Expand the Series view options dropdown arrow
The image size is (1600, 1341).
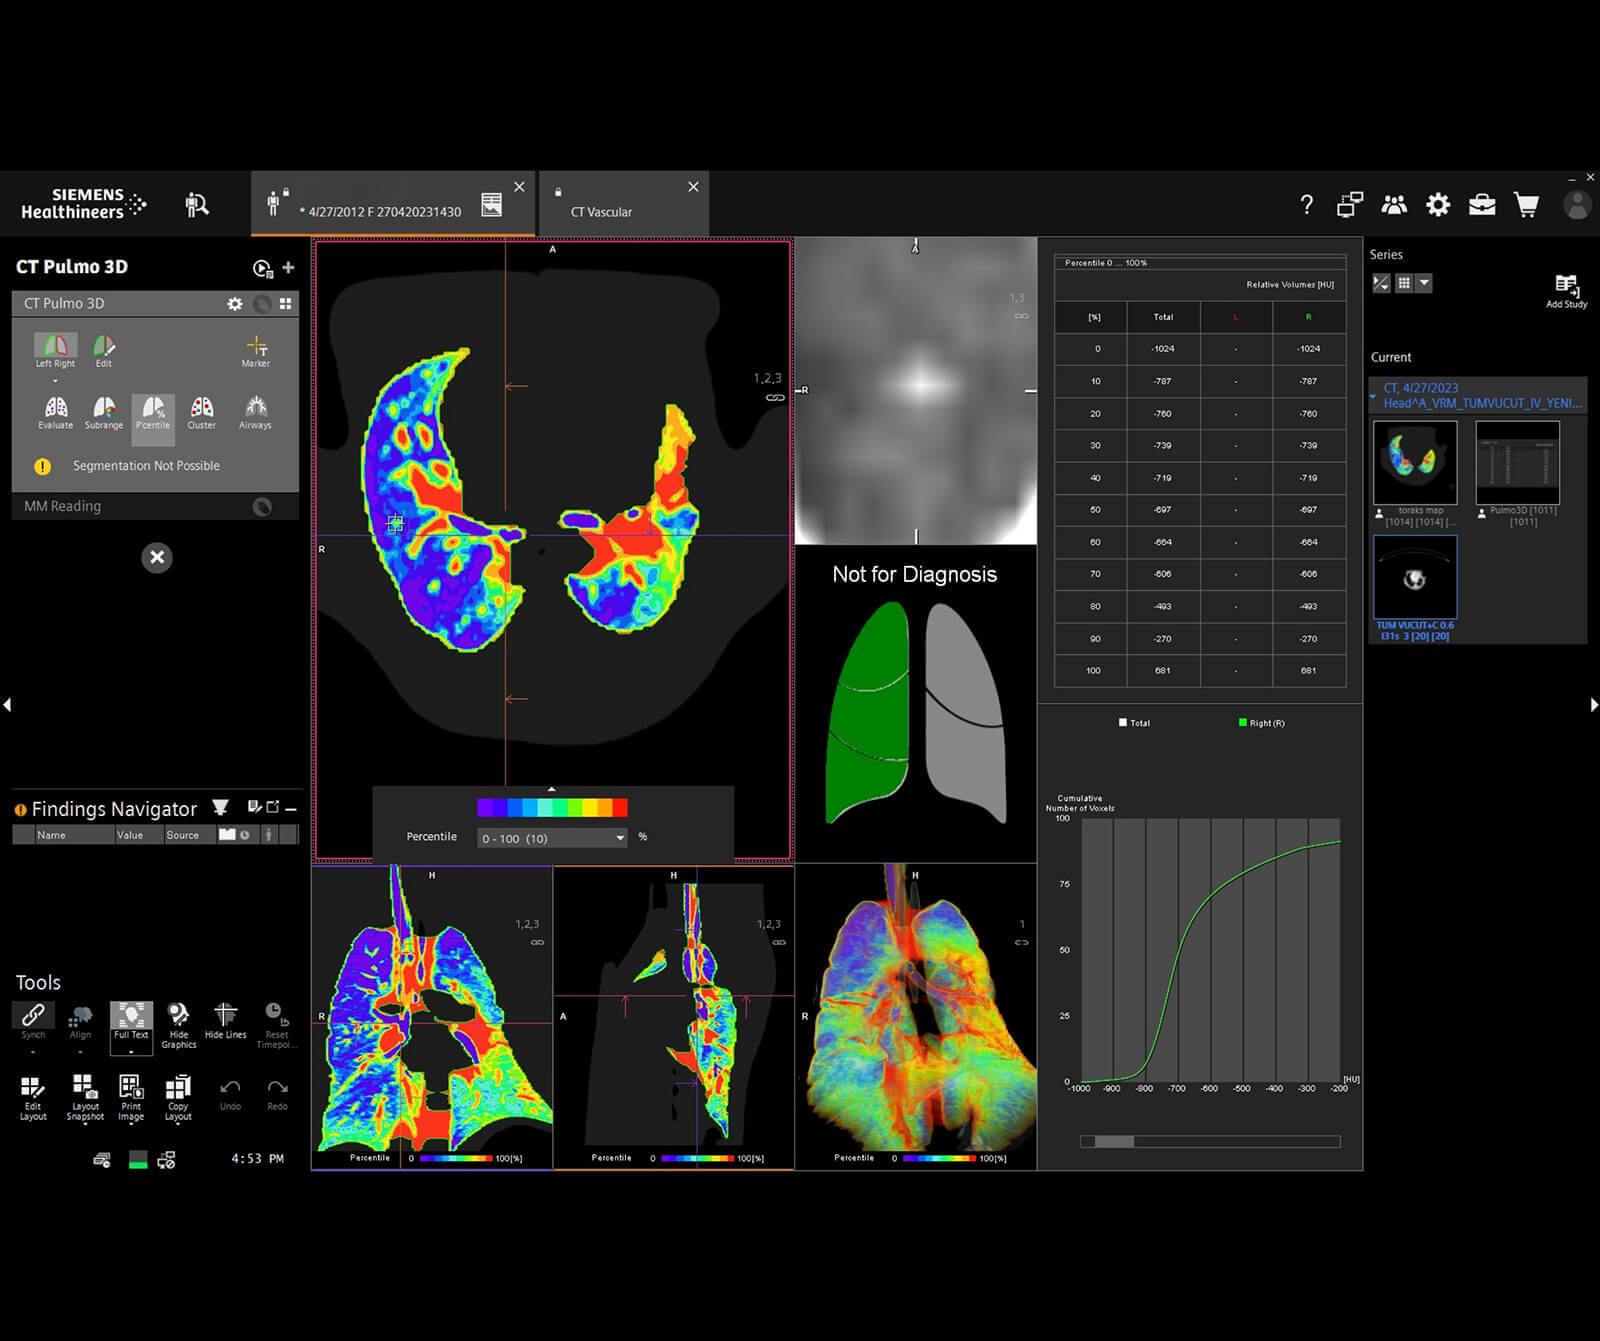[1425, 283]
